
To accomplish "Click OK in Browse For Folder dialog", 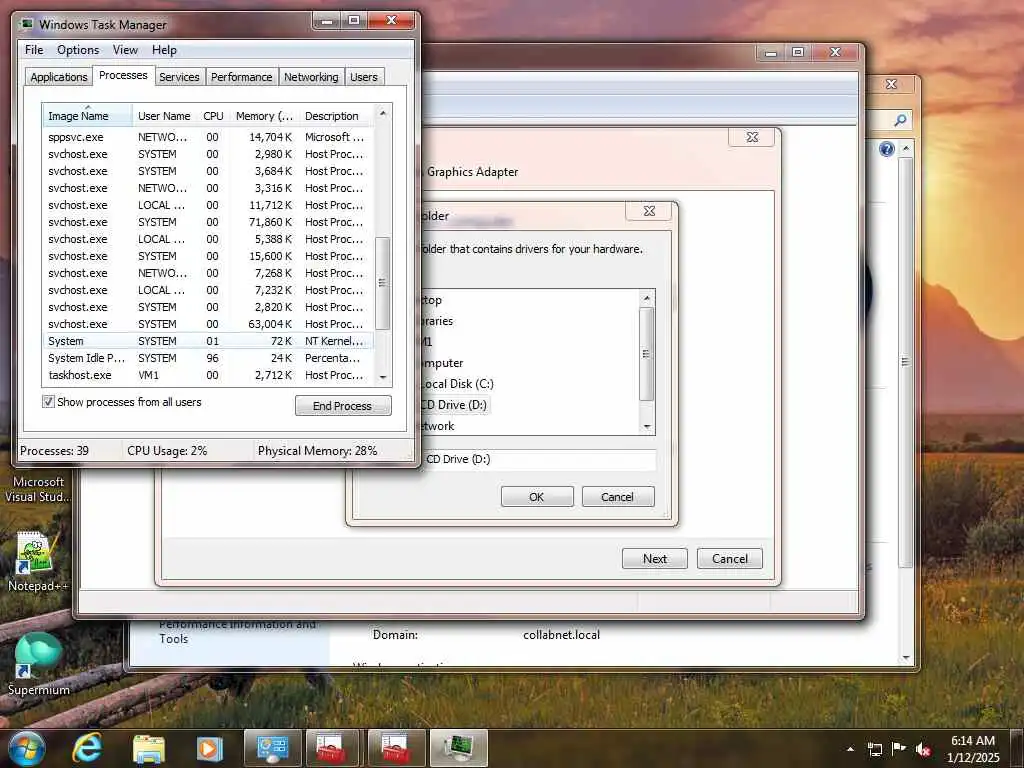I will point(537,497).
